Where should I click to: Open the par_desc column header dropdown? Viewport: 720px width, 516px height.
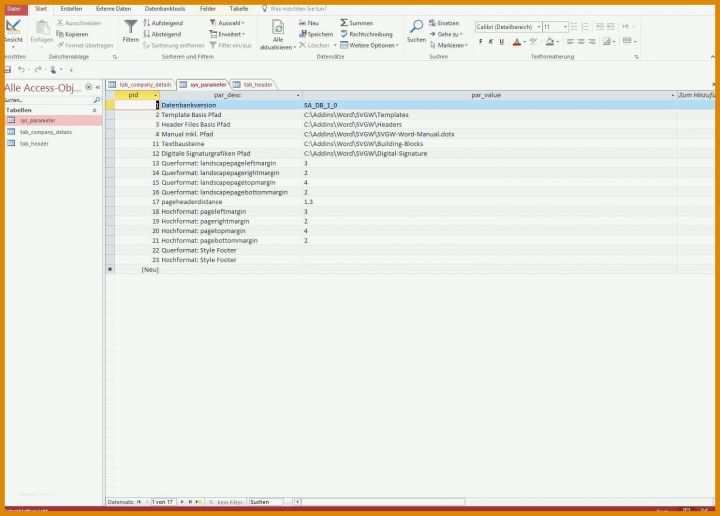click(298, 95)
